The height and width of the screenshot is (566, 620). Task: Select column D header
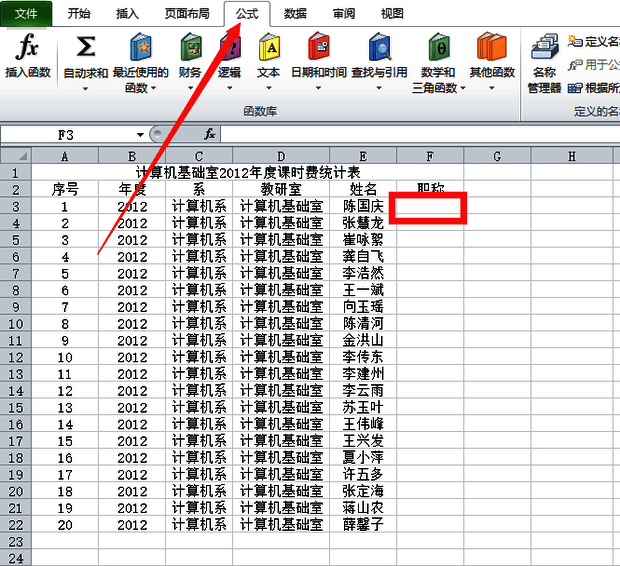(x=281, y=156)
